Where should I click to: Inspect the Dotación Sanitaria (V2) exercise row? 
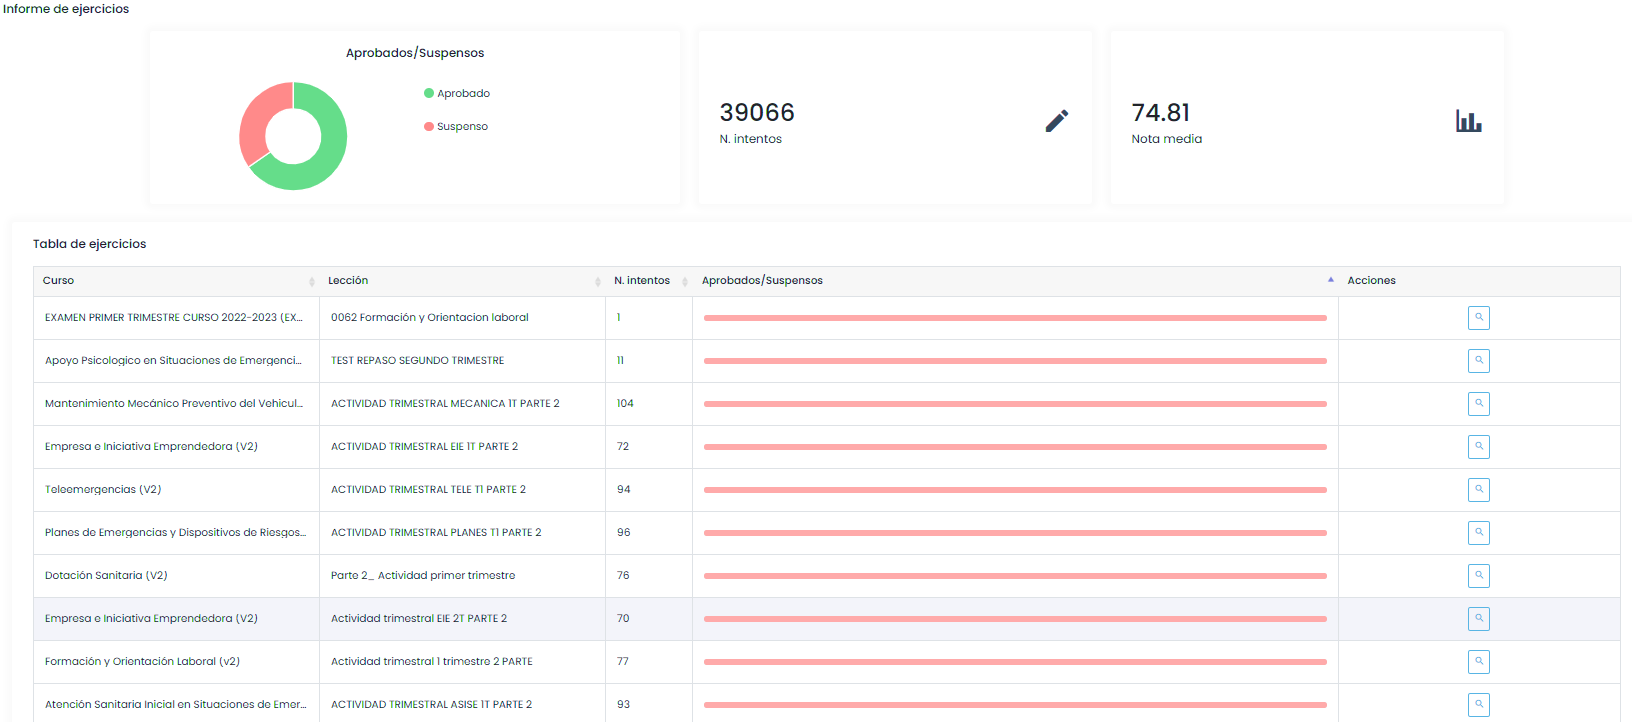[1478, 576]
